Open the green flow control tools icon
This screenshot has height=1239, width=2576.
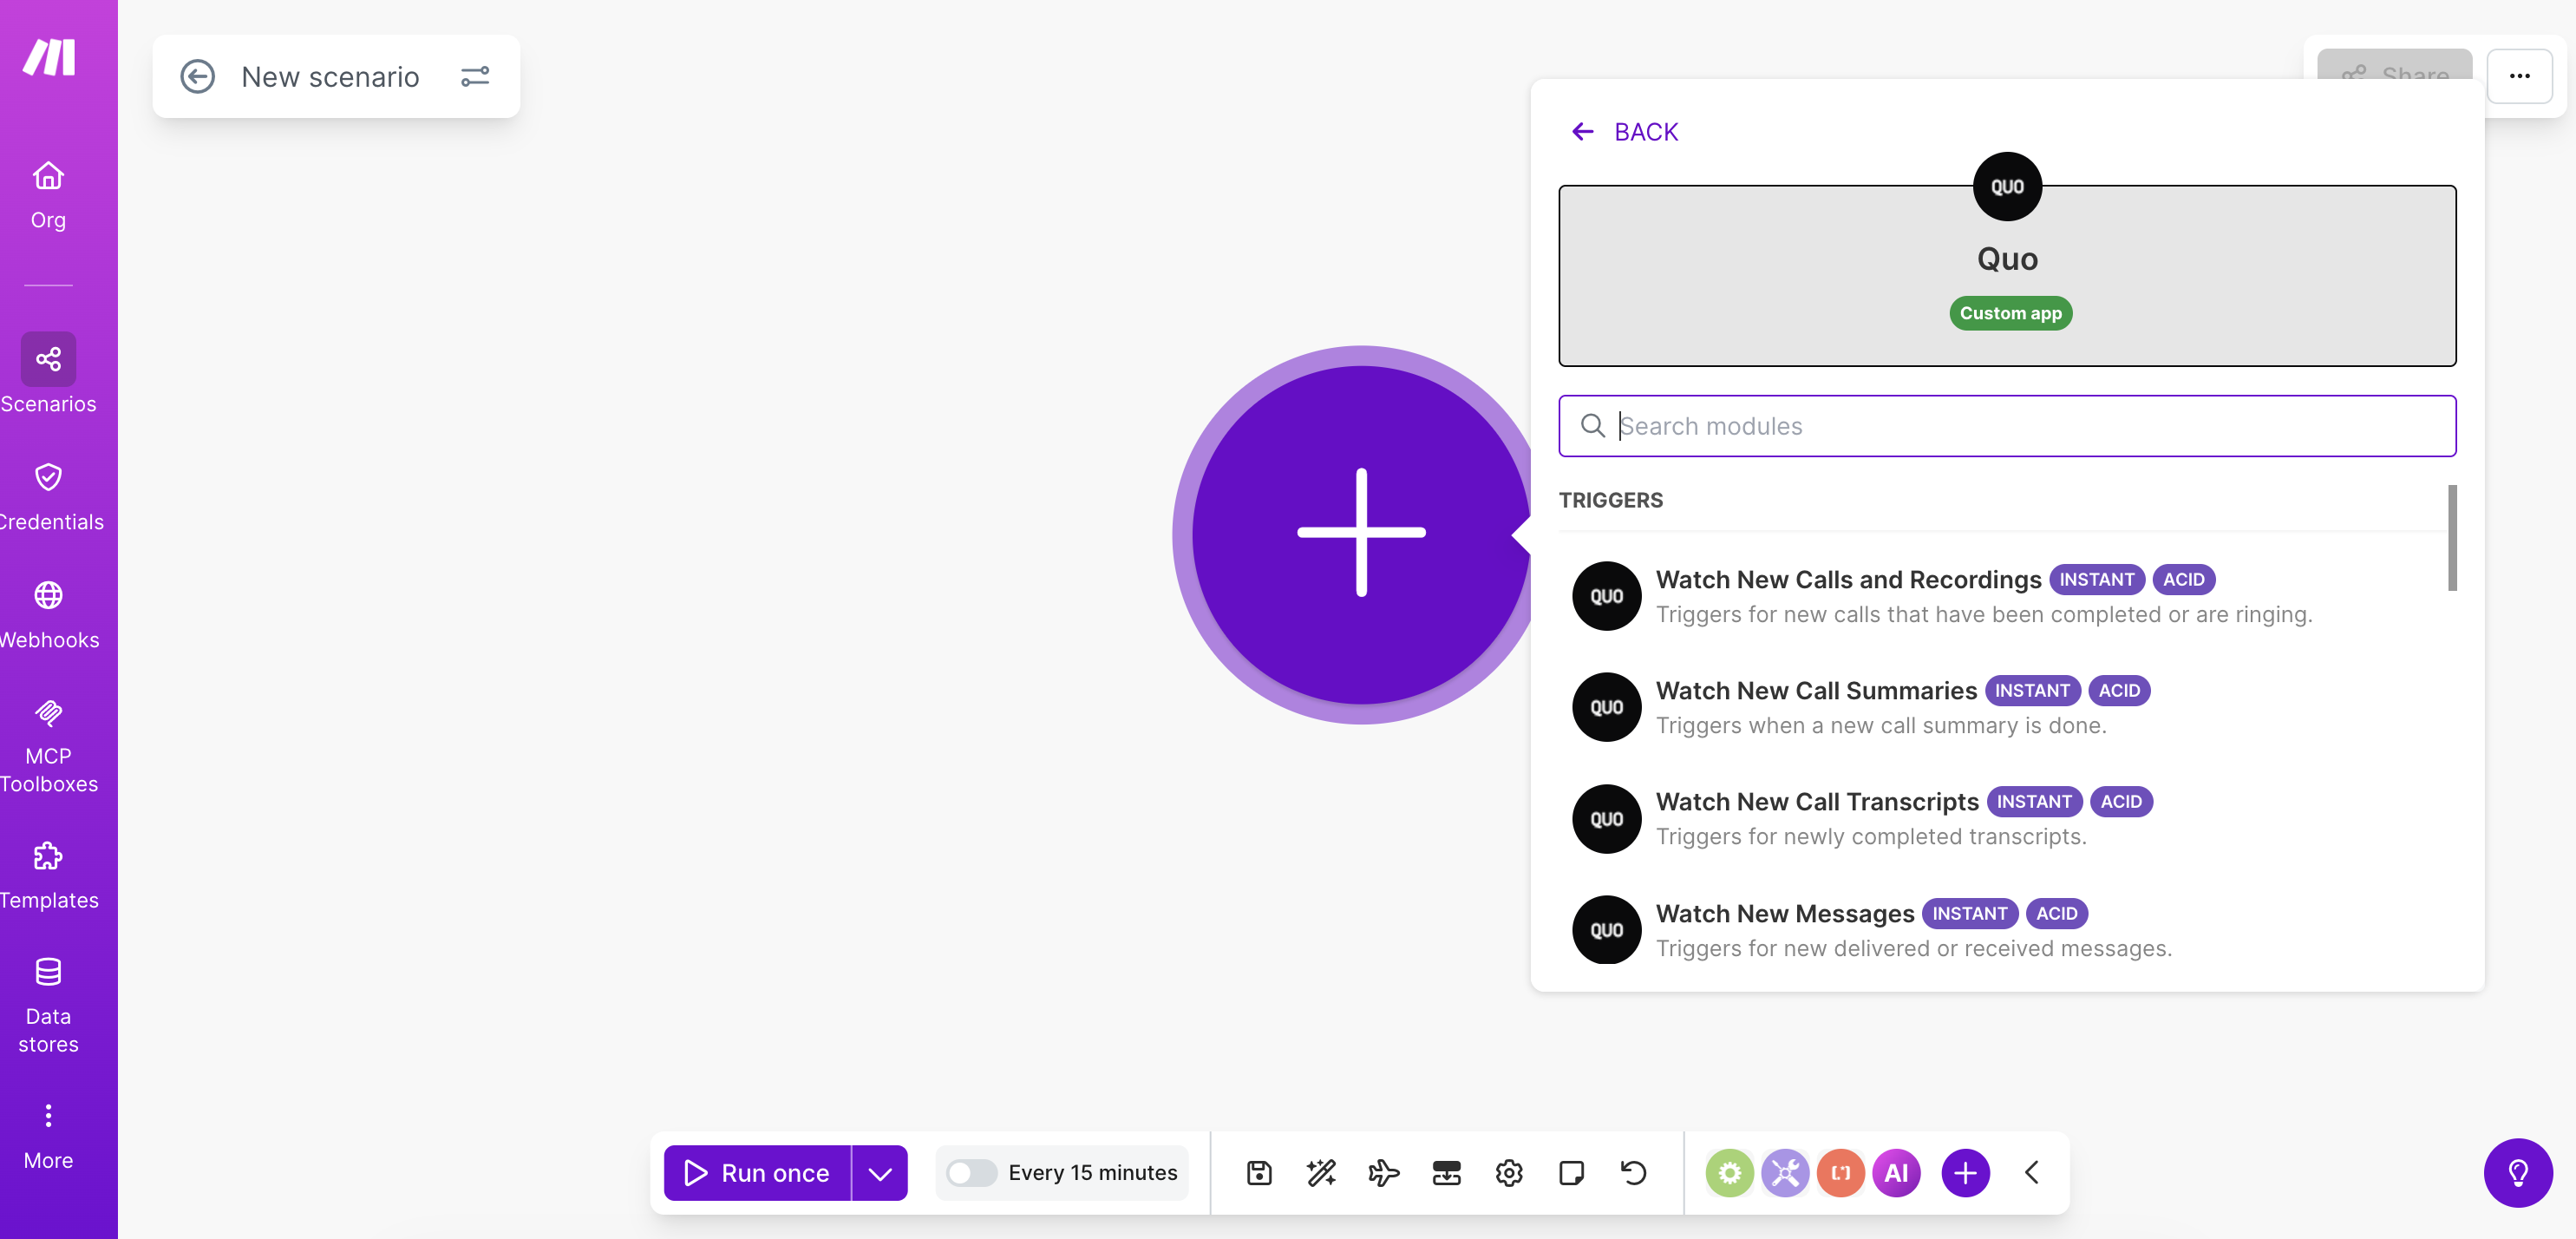[x=1729, y=1172]
